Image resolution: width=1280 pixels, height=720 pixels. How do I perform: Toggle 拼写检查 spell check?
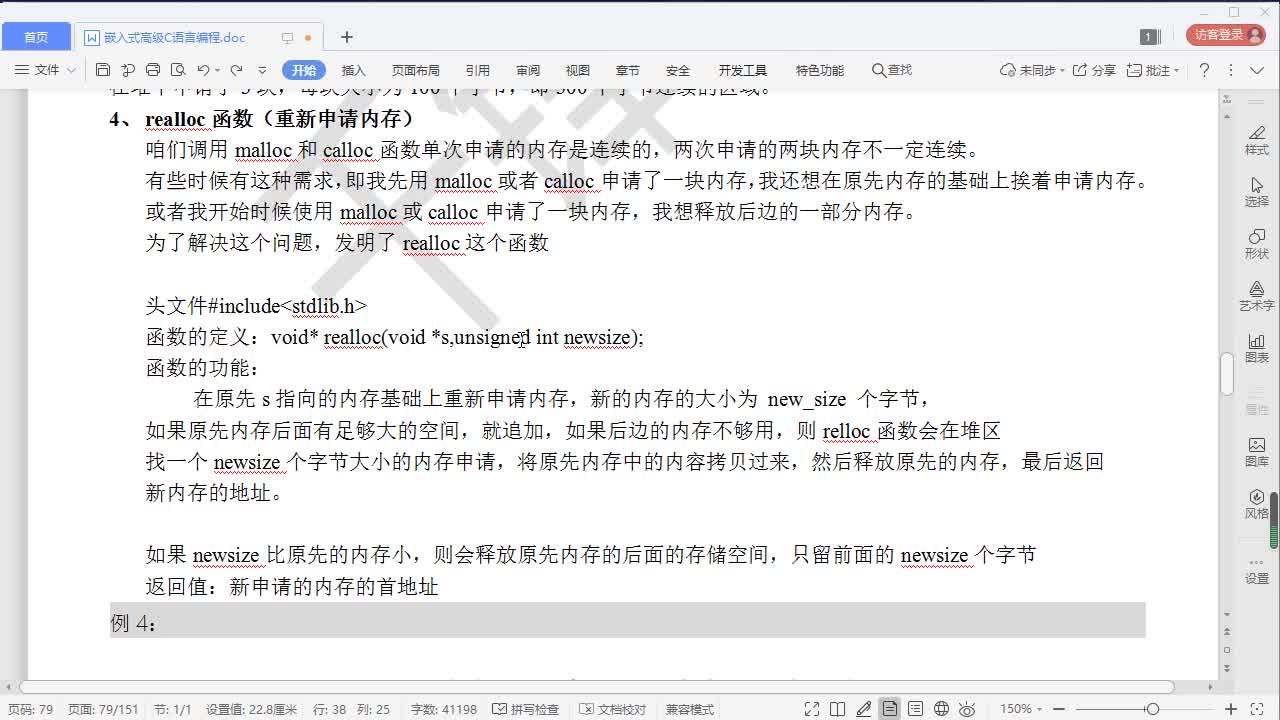coord(526,709)
